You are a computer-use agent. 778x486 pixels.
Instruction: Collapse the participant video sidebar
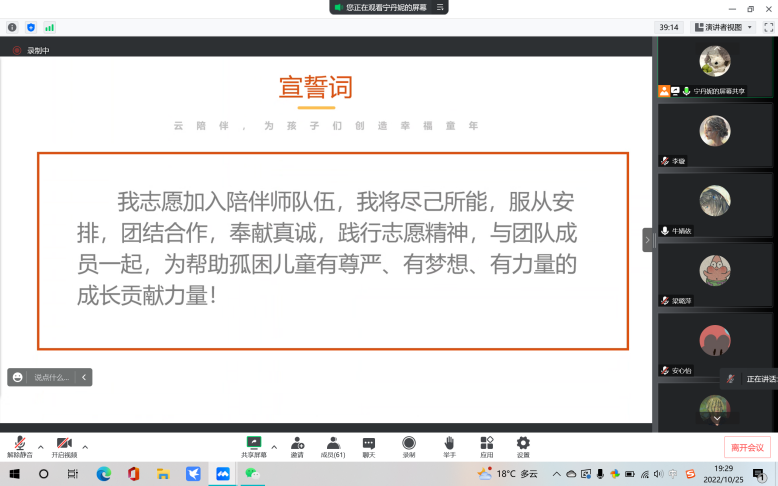[648, 240]
